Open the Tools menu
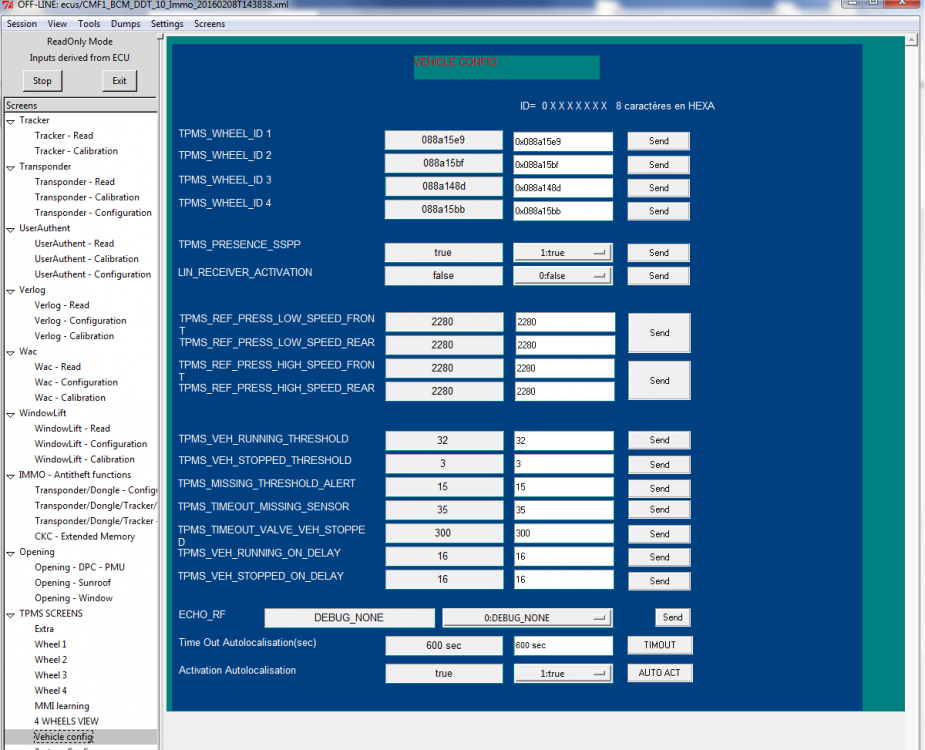The height and width of the screenshot is (750, 925). [x=89, y=24]
